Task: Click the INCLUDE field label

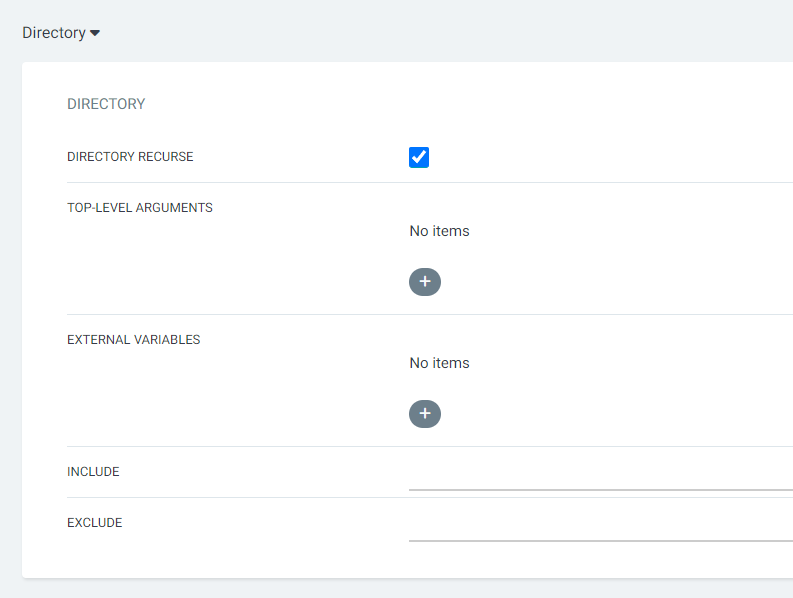Action: coord(93,472)
